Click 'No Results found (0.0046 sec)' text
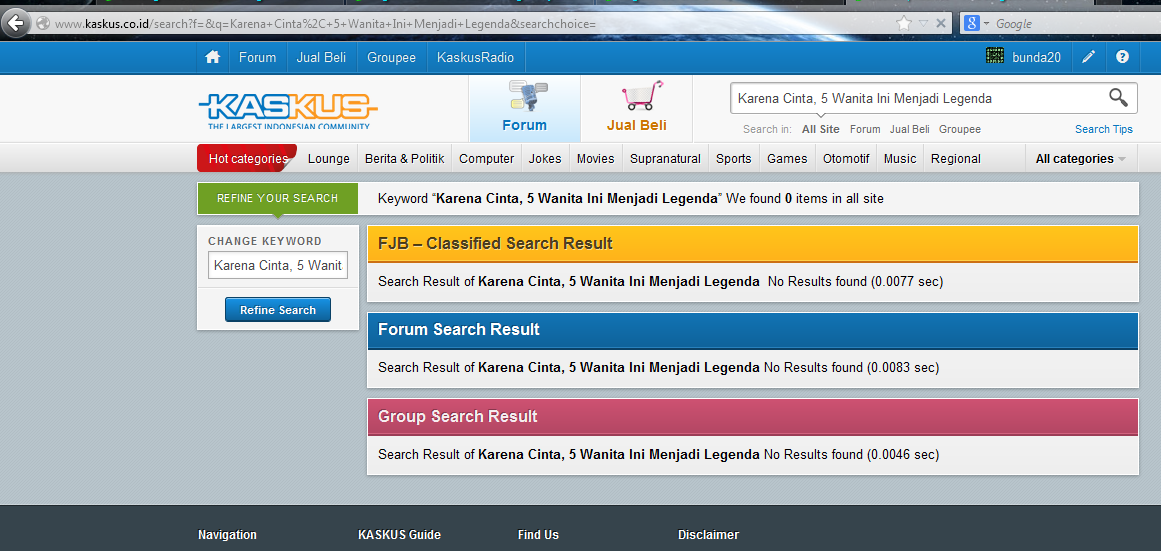1161x551 pixels. [x=851, y=454]
